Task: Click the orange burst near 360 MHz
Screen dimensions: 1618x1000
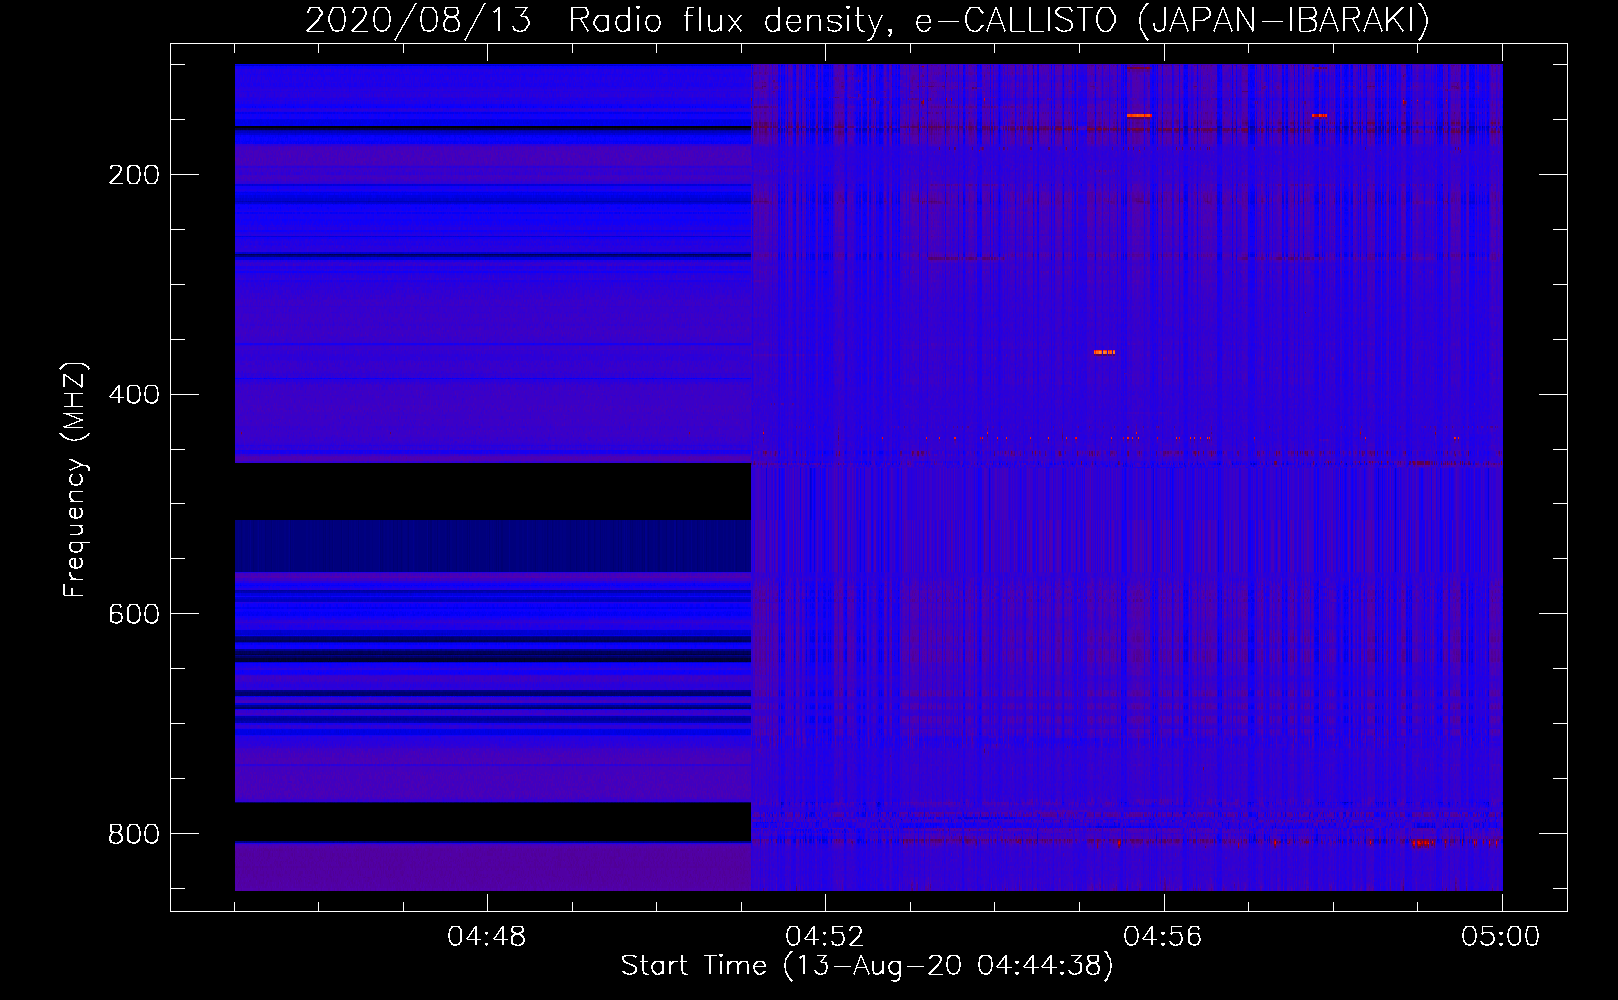Action: pyautogui.click(x=1104, y=352)
